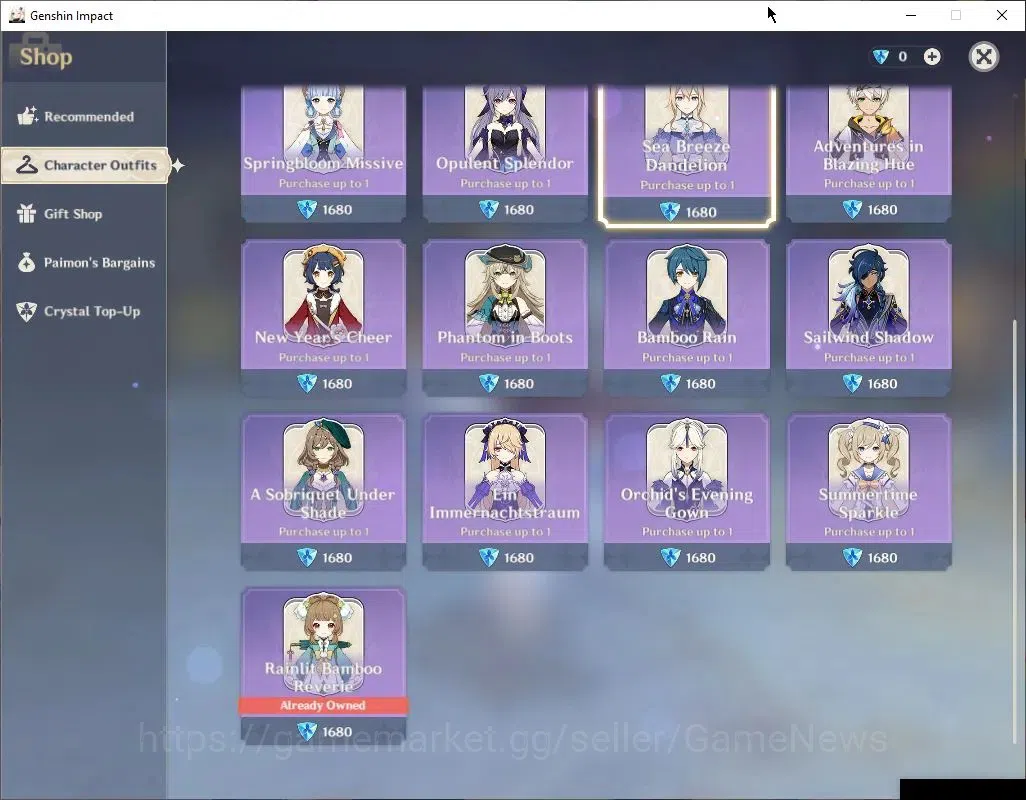
Task: Close the shop with the round X button
Action: (983, 57)
